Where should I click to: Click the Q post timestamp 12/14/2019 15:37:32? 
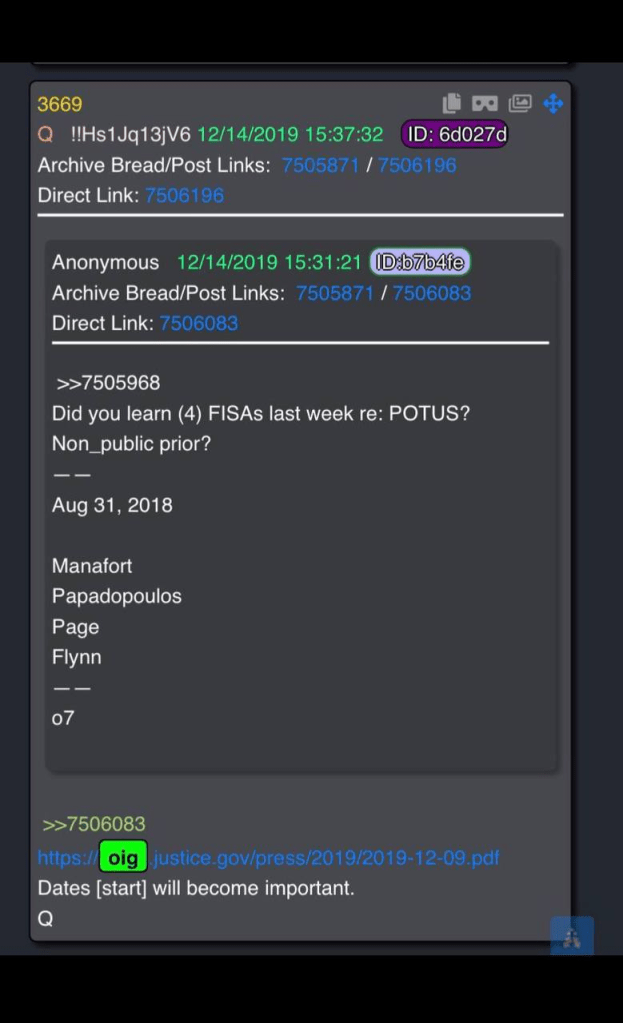pyautogui.click(x=290, y=134)
